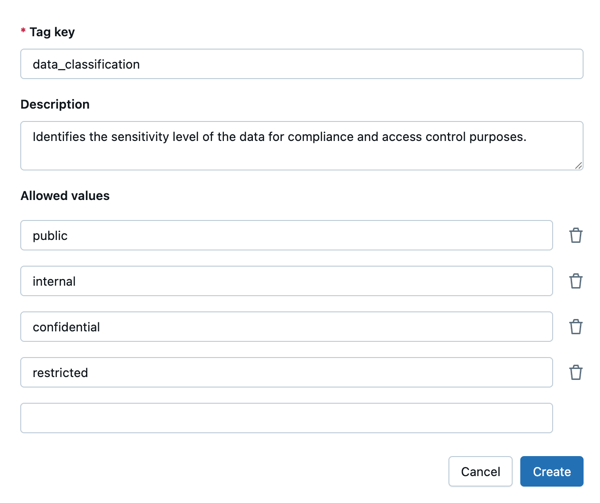The width and height of the screenshot is (600, 503).
Task: Remove the 'internal' value with trash icon
Action: 576,281
